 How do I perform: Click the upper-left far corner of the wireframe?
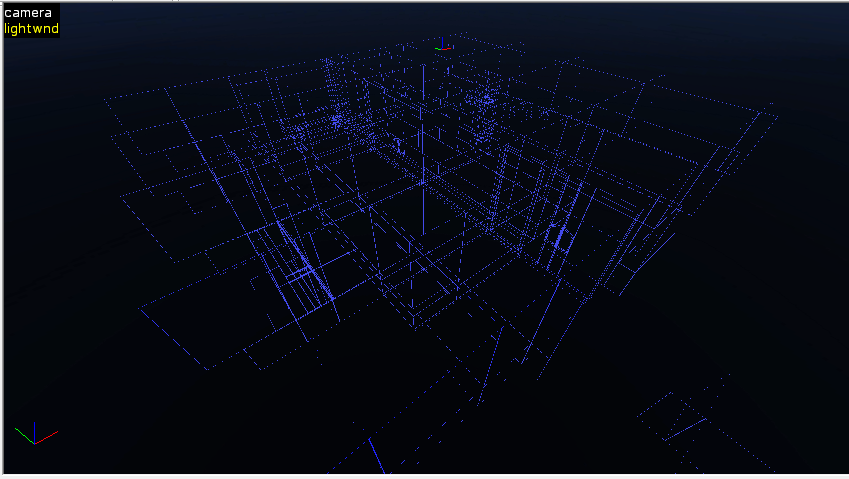(x=105, y=97)
